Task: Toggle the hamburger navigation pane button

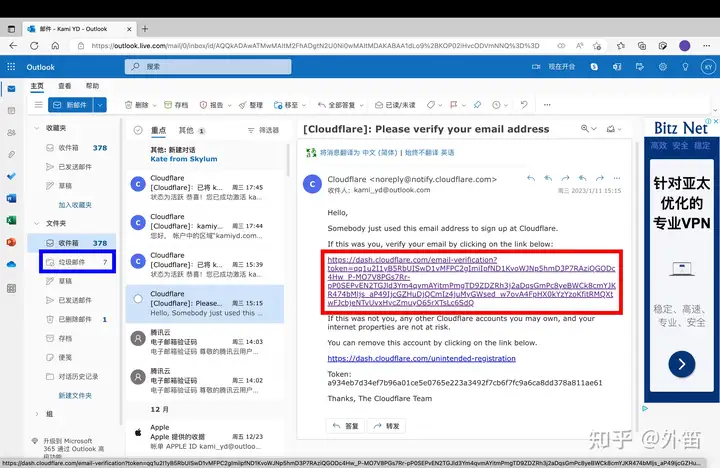Action: (x=39, y=105)
